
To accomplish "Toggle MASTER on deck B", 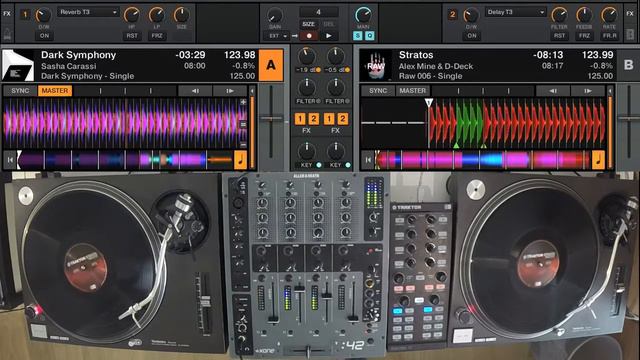I will pyautogui.click(x=413, y=91).
